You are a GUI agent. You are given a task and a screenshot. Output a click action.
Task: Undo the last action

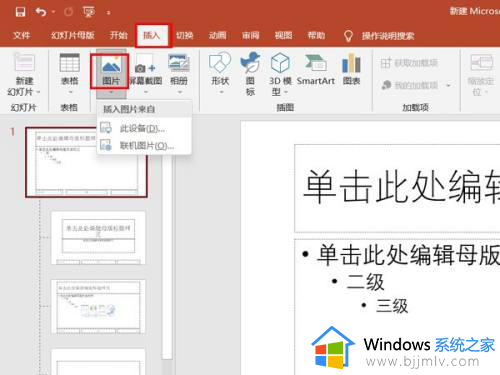click(41, 12)
